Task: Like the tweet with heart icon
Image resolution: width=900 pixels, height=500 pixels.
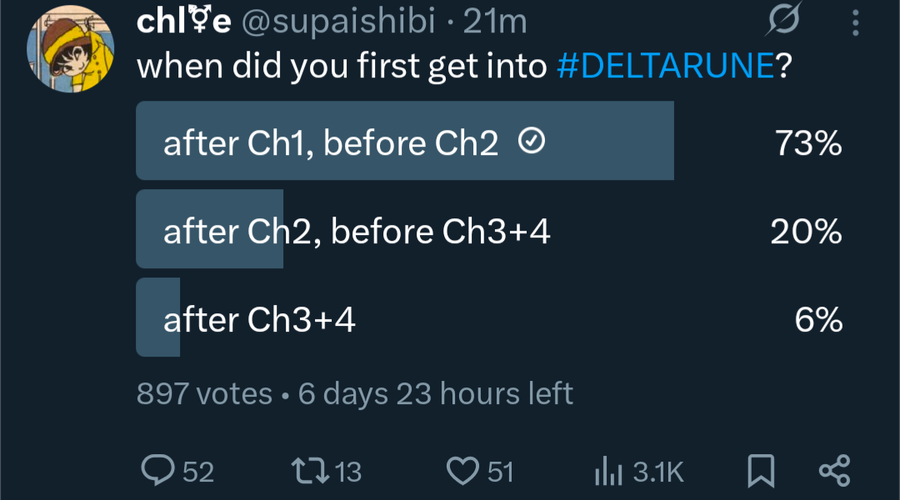Action: coord(463,471)
